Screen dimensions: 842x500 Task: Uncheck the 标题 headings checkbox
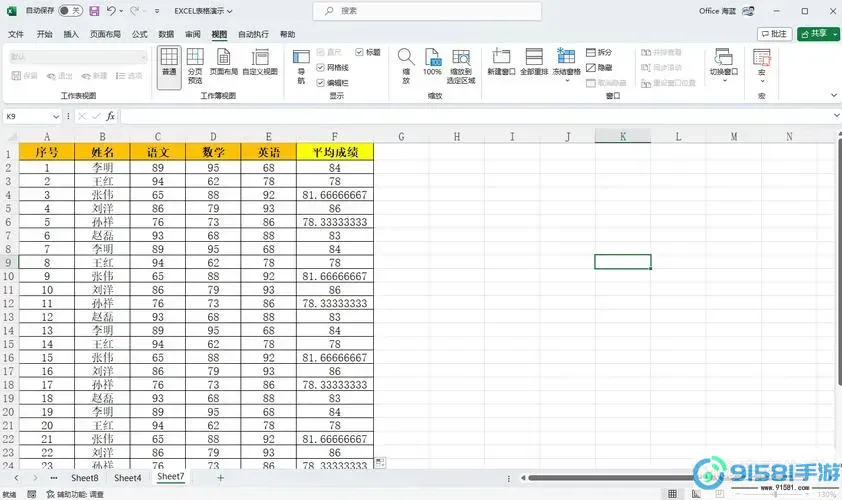click(x=359, y=52)
